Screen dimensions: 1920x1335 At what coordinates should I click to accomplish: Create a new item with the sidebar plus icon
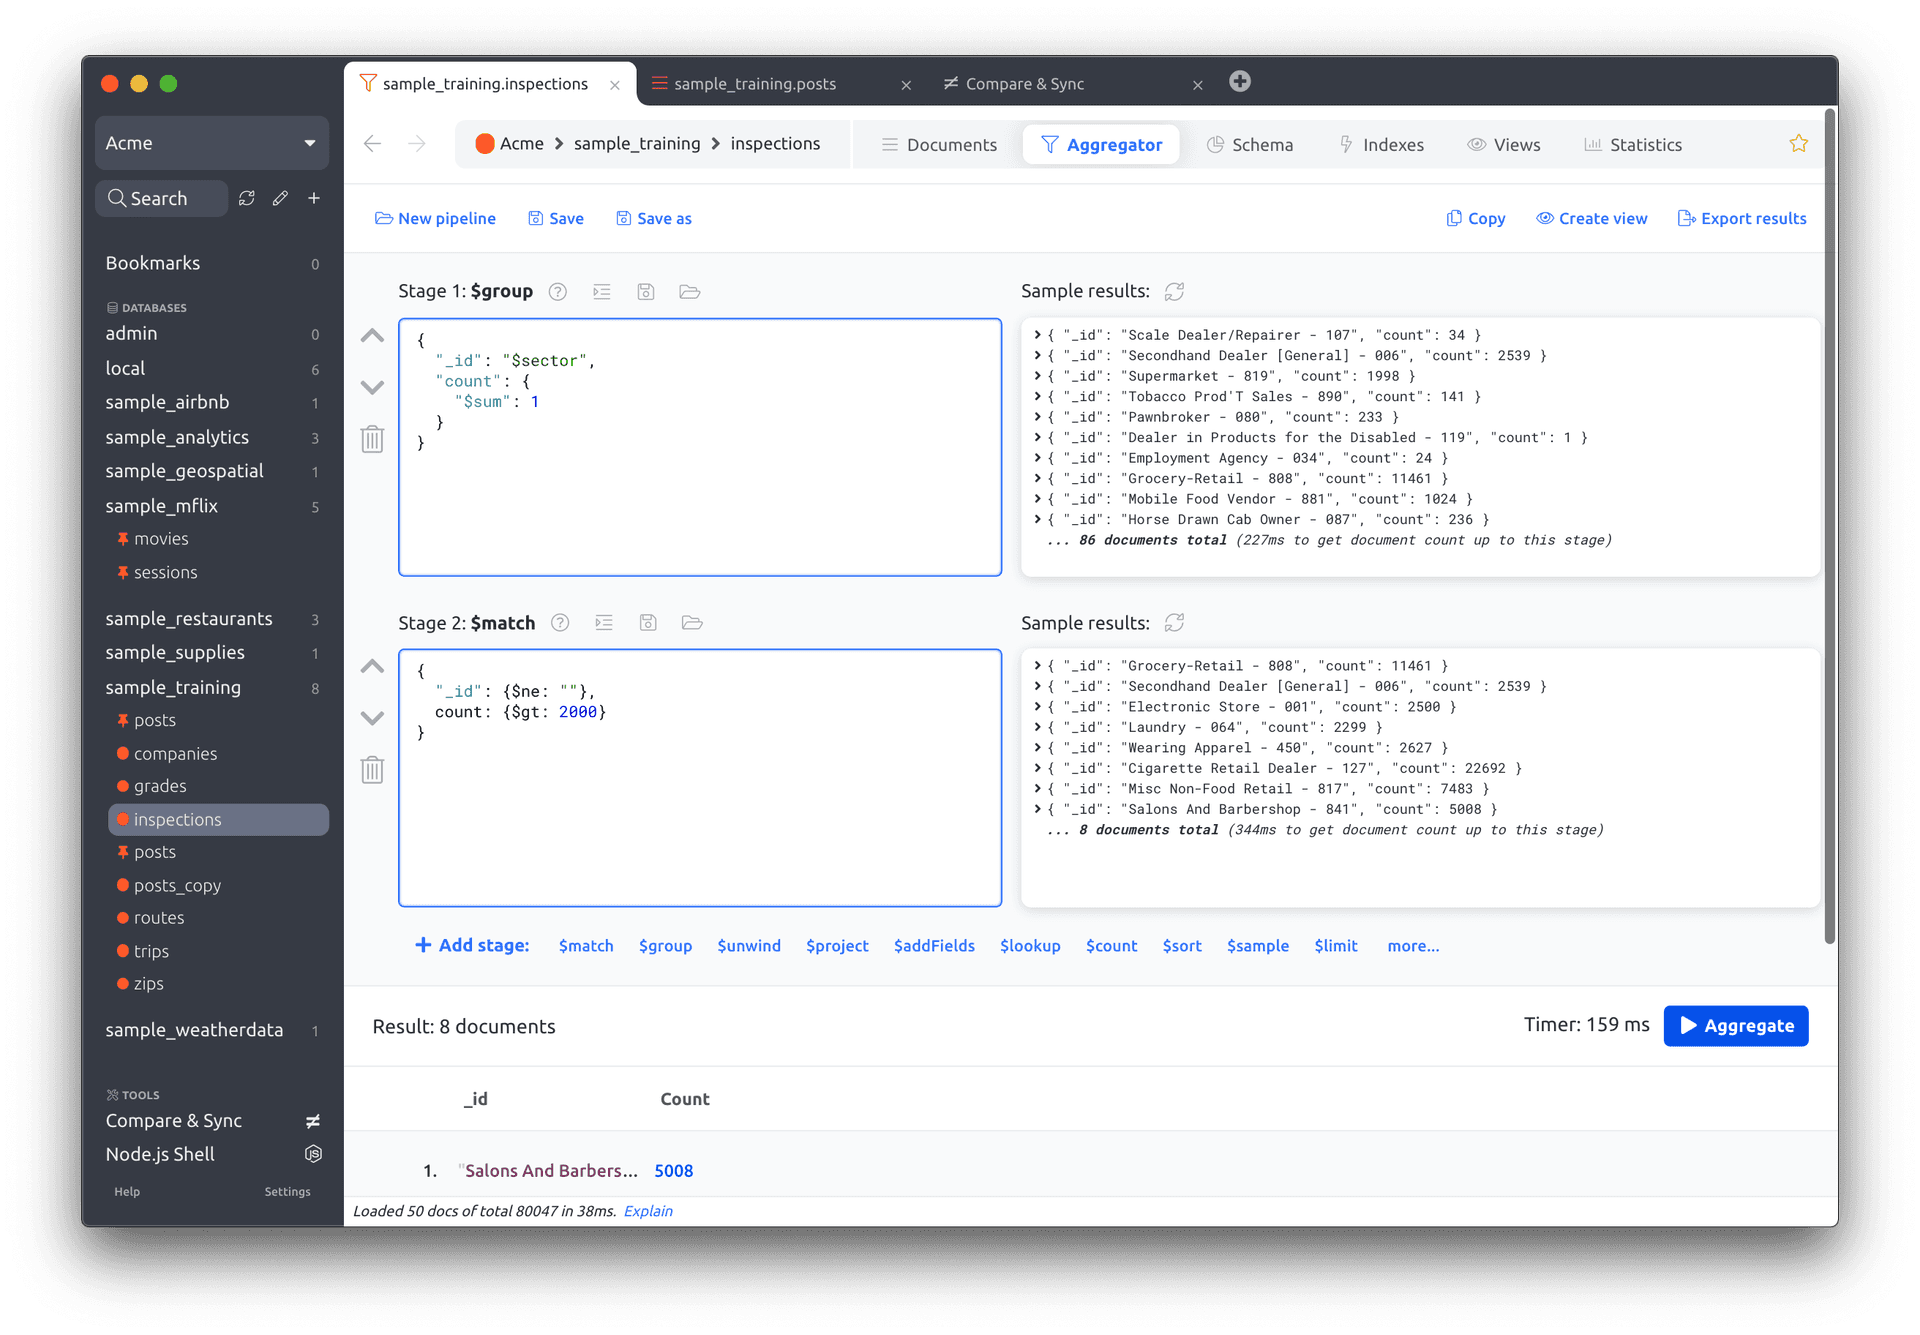pyautogui.click(x=314, y=198)
